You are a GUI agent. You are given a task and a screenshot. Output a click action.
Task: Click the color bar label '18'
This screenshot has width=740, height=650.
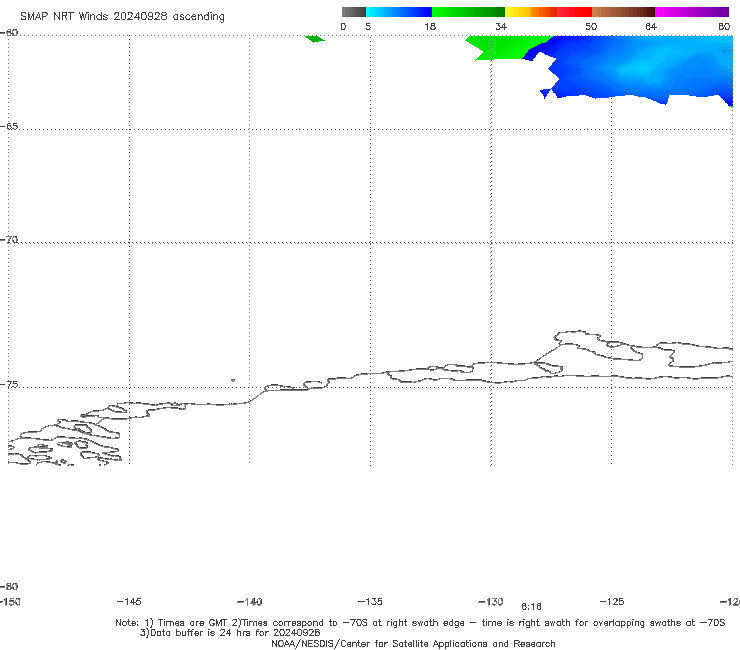(x=430, y=26)
